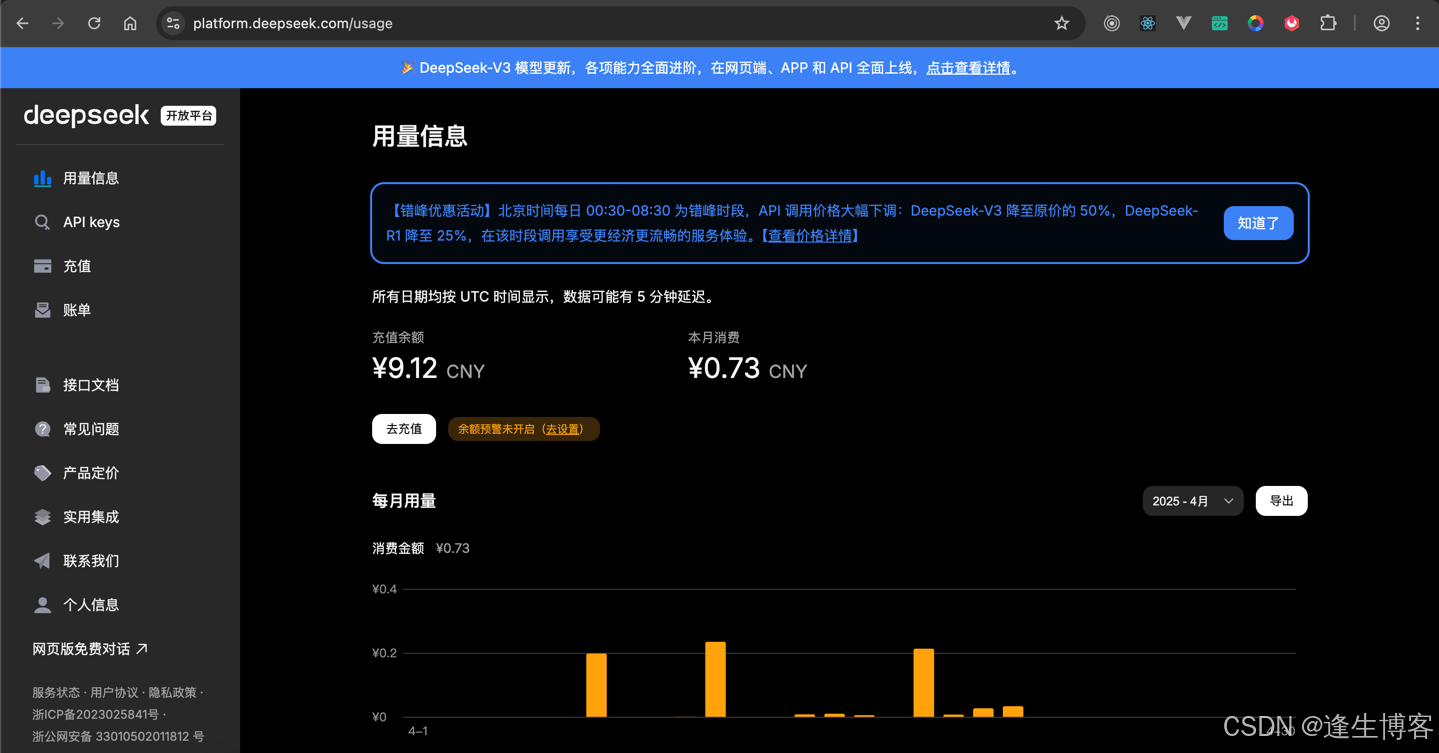Screen dimensions: 1439x753
Task: Click the 去充值 button
Action: coord(404,429)
